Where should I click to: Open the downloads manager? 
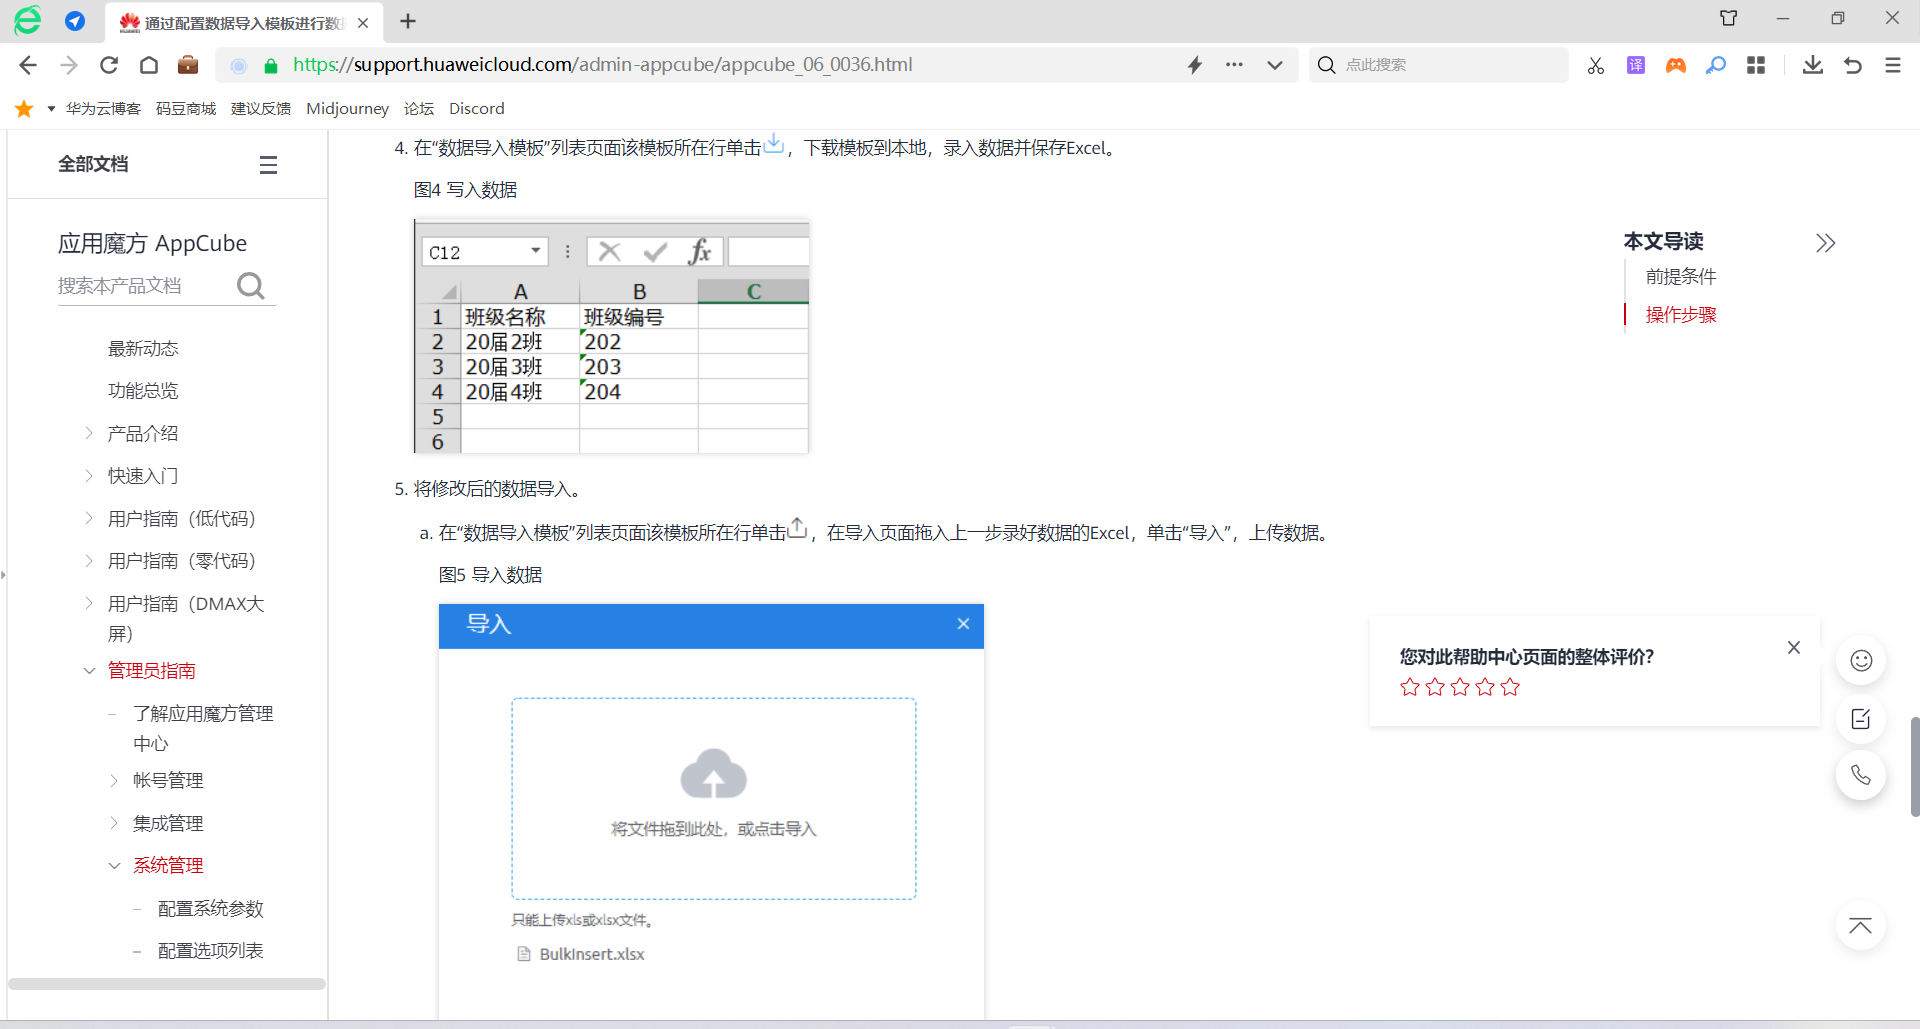pyautogui.click(x=1813, y=65)
